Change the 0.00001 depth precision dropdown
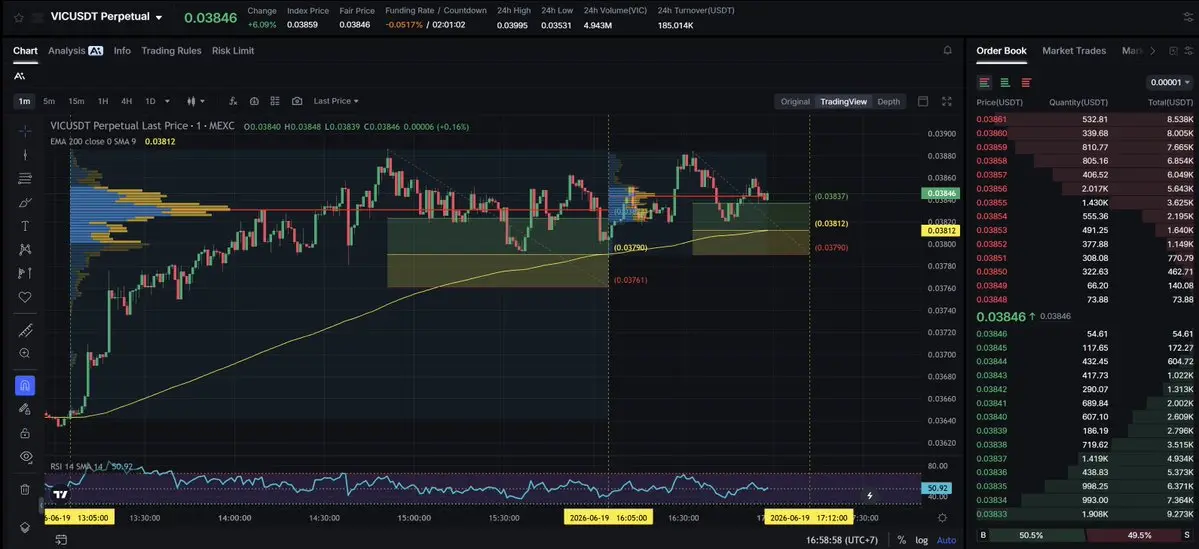 coord(1168,83)
